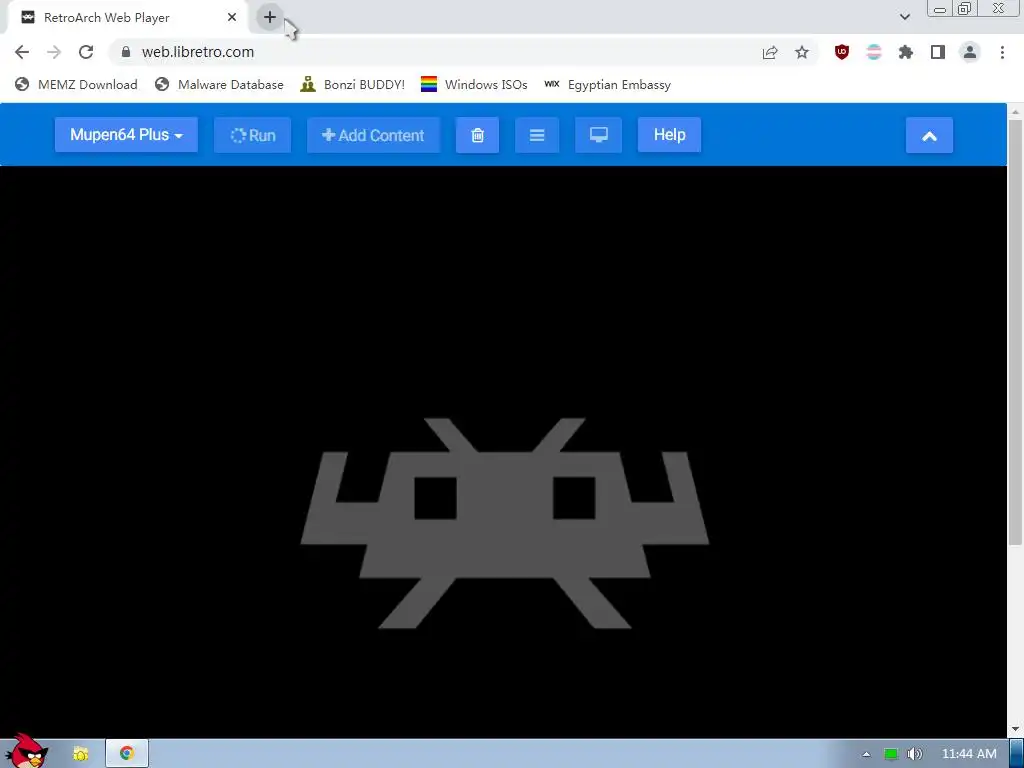Screen dimensions: 1024x768
Task: Collapse the toolbar with the up chevron
Action: click(929, 136)
